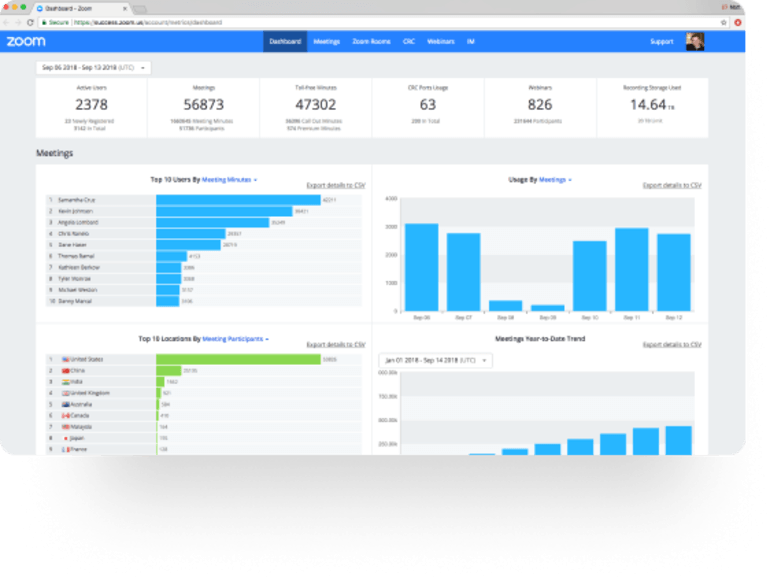Image resolution: width=770 pixels, height=577 pixels.
Task: Open the Meetings nav tab
Action: [327, 41]
